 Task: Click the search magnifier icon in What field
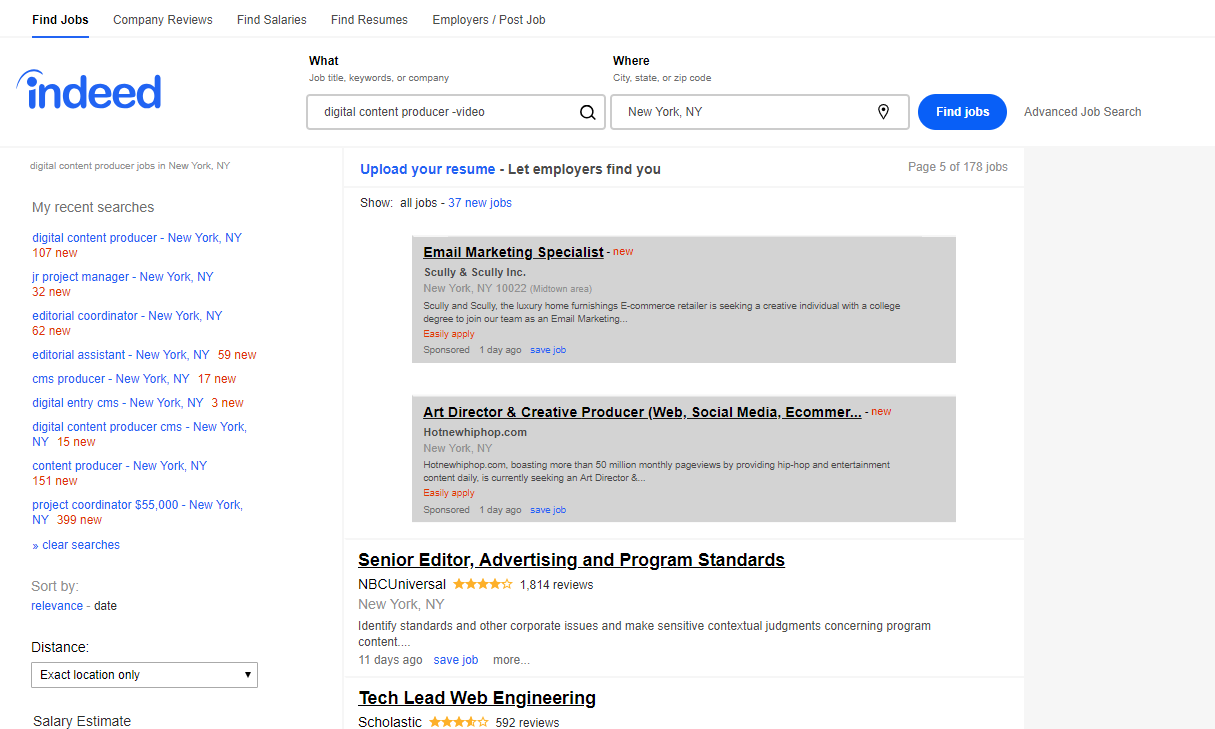point(588,112)
